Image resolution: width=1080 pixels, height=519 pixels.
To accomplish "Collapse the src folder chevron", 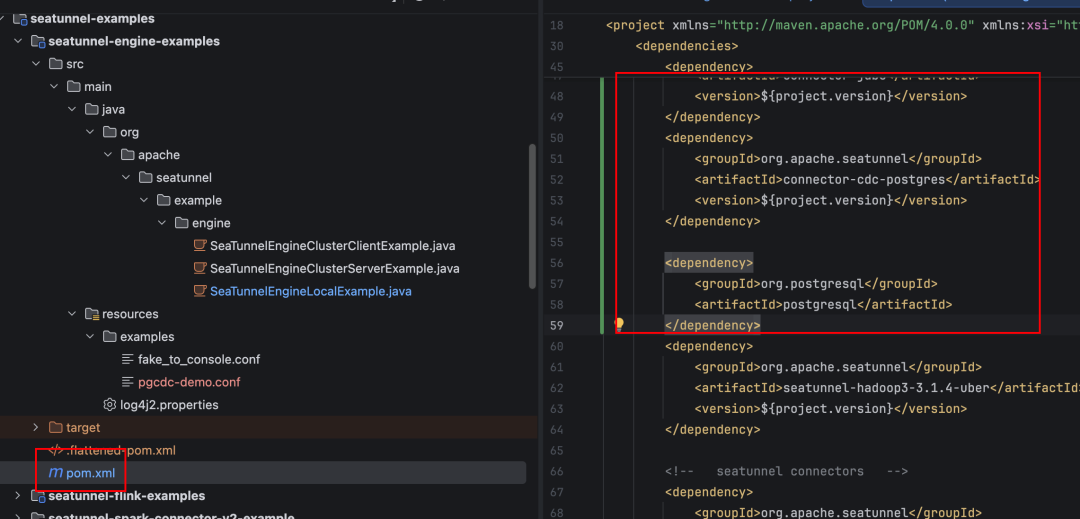I will (x=36, y=64).
